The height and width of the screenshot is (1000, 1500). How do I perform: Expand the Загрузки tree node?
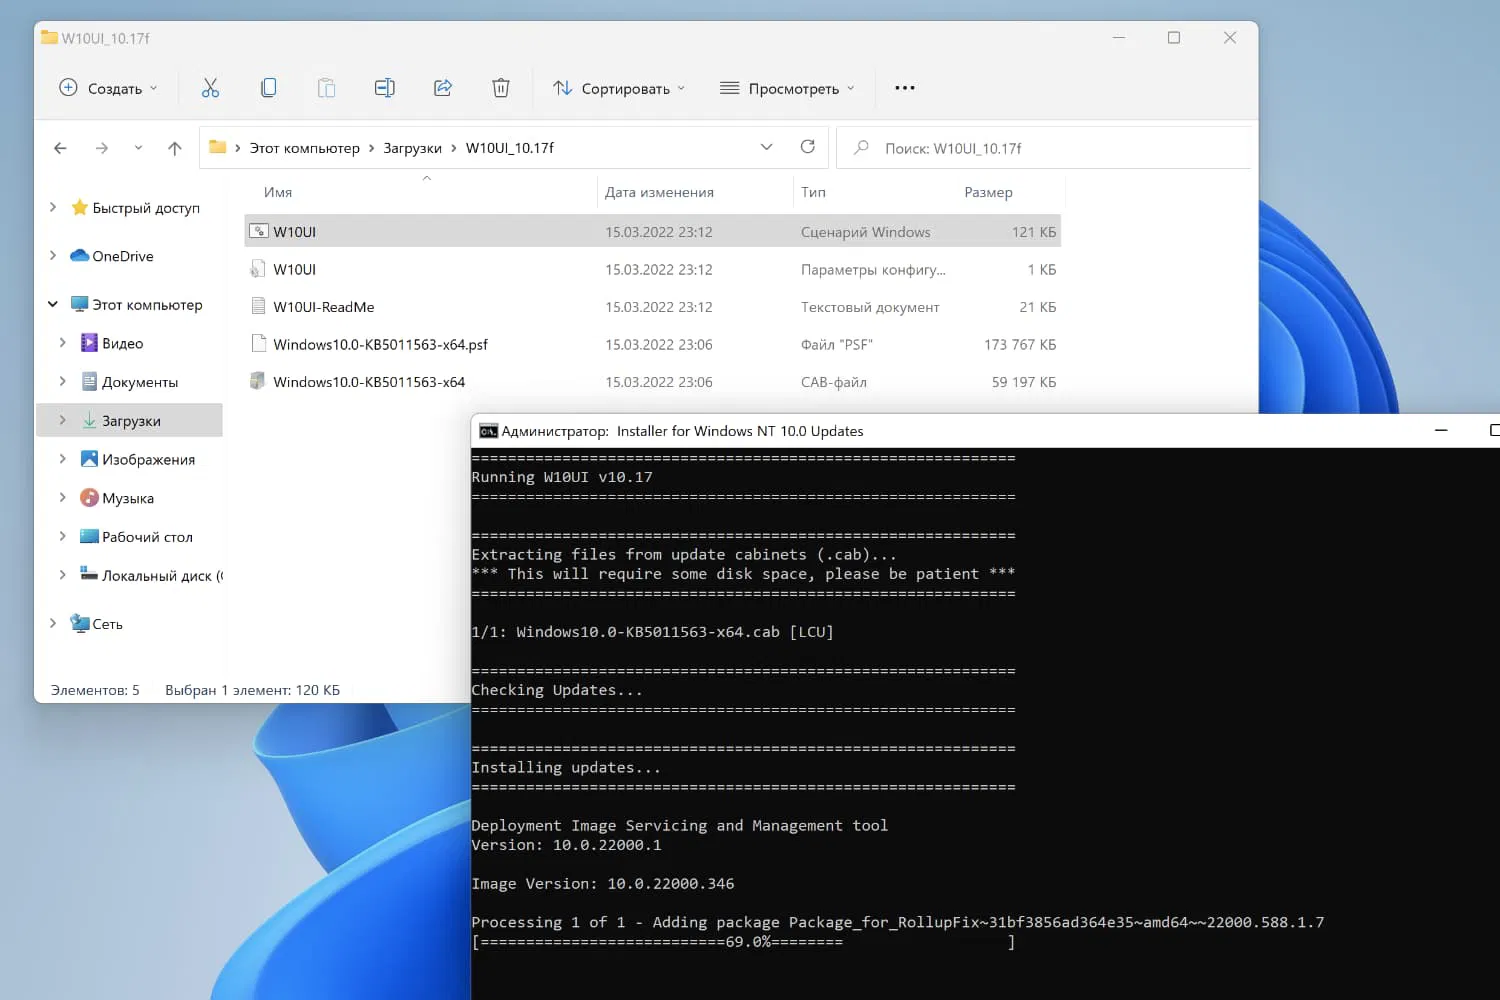coord(63,420)
